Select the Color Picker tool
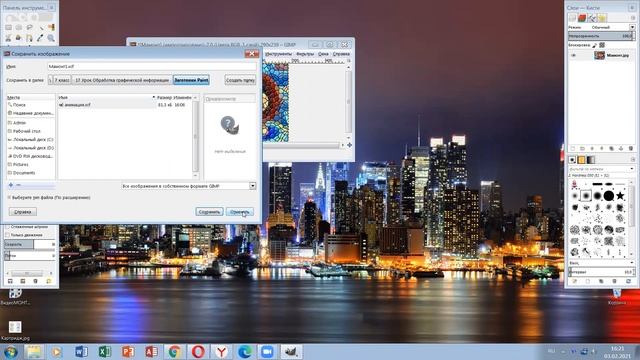The width and height of the screenshot is (640, 360). point(40,38)
